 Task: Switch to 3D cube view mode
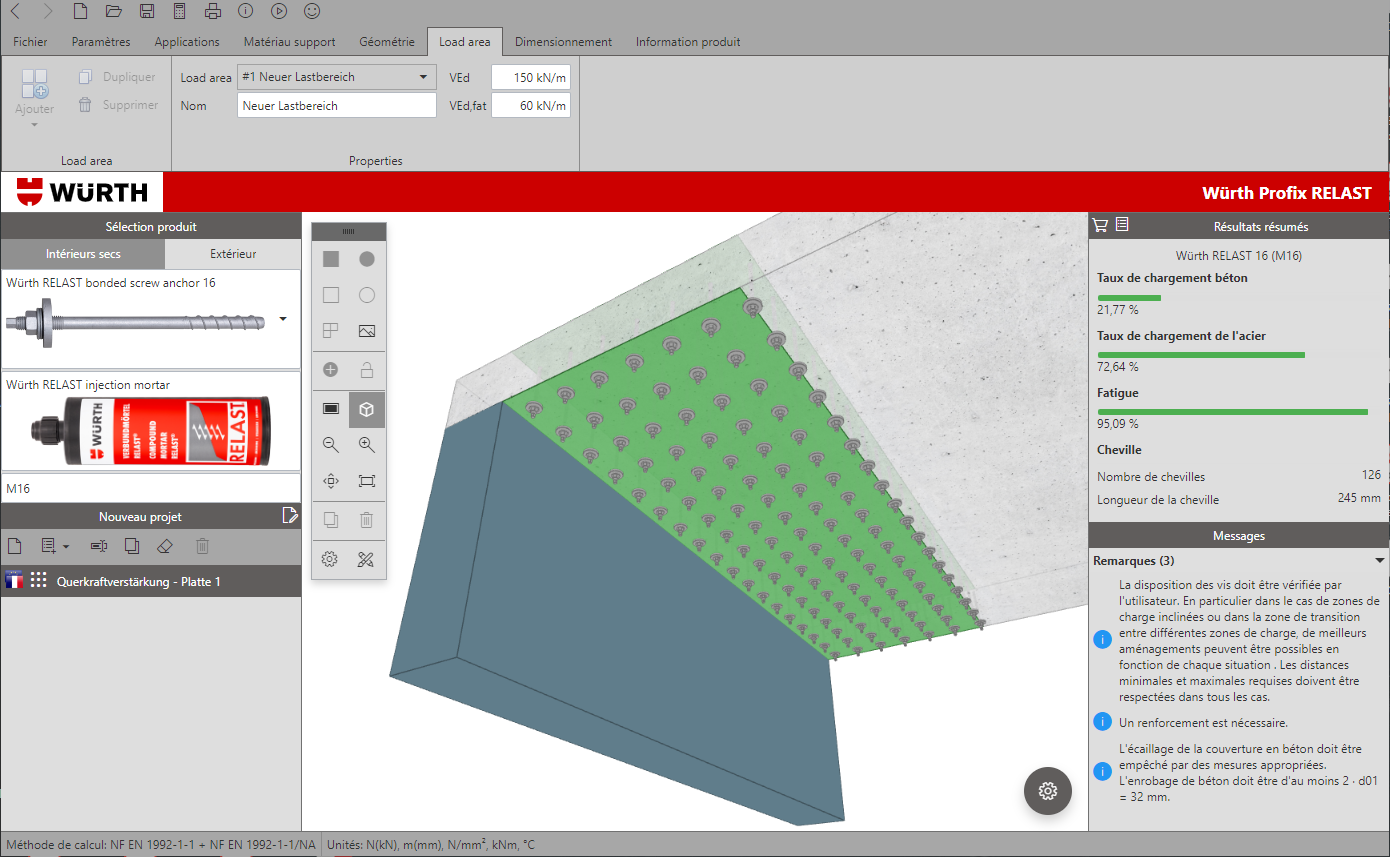pyautogui.click(x=367, y=409)
